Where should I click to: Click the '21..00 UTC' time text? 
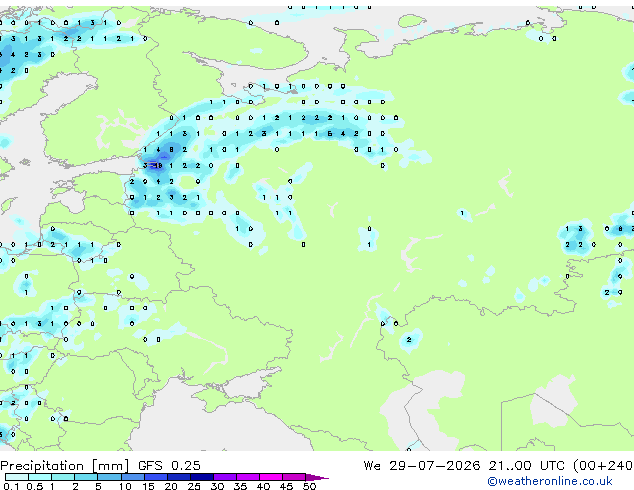tap(526, 466)
